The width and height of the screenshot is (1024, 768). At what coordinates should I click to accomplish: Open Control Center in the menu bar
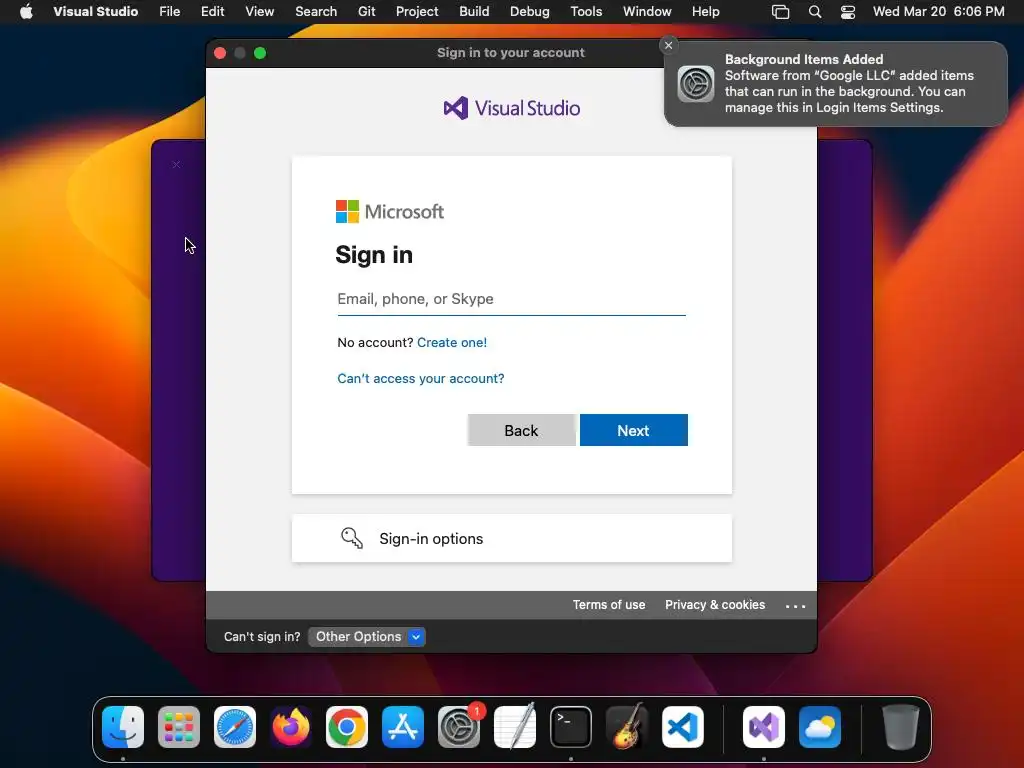click(x=848, y=12)
